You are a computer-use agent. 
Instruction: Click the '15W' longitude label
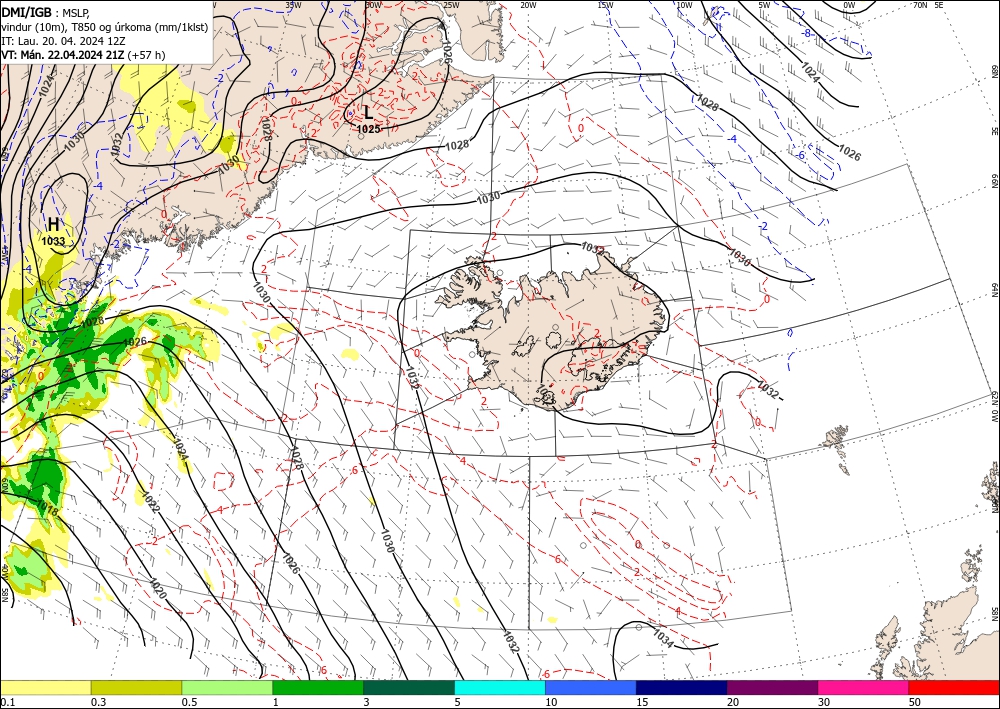tap(605, 5)
